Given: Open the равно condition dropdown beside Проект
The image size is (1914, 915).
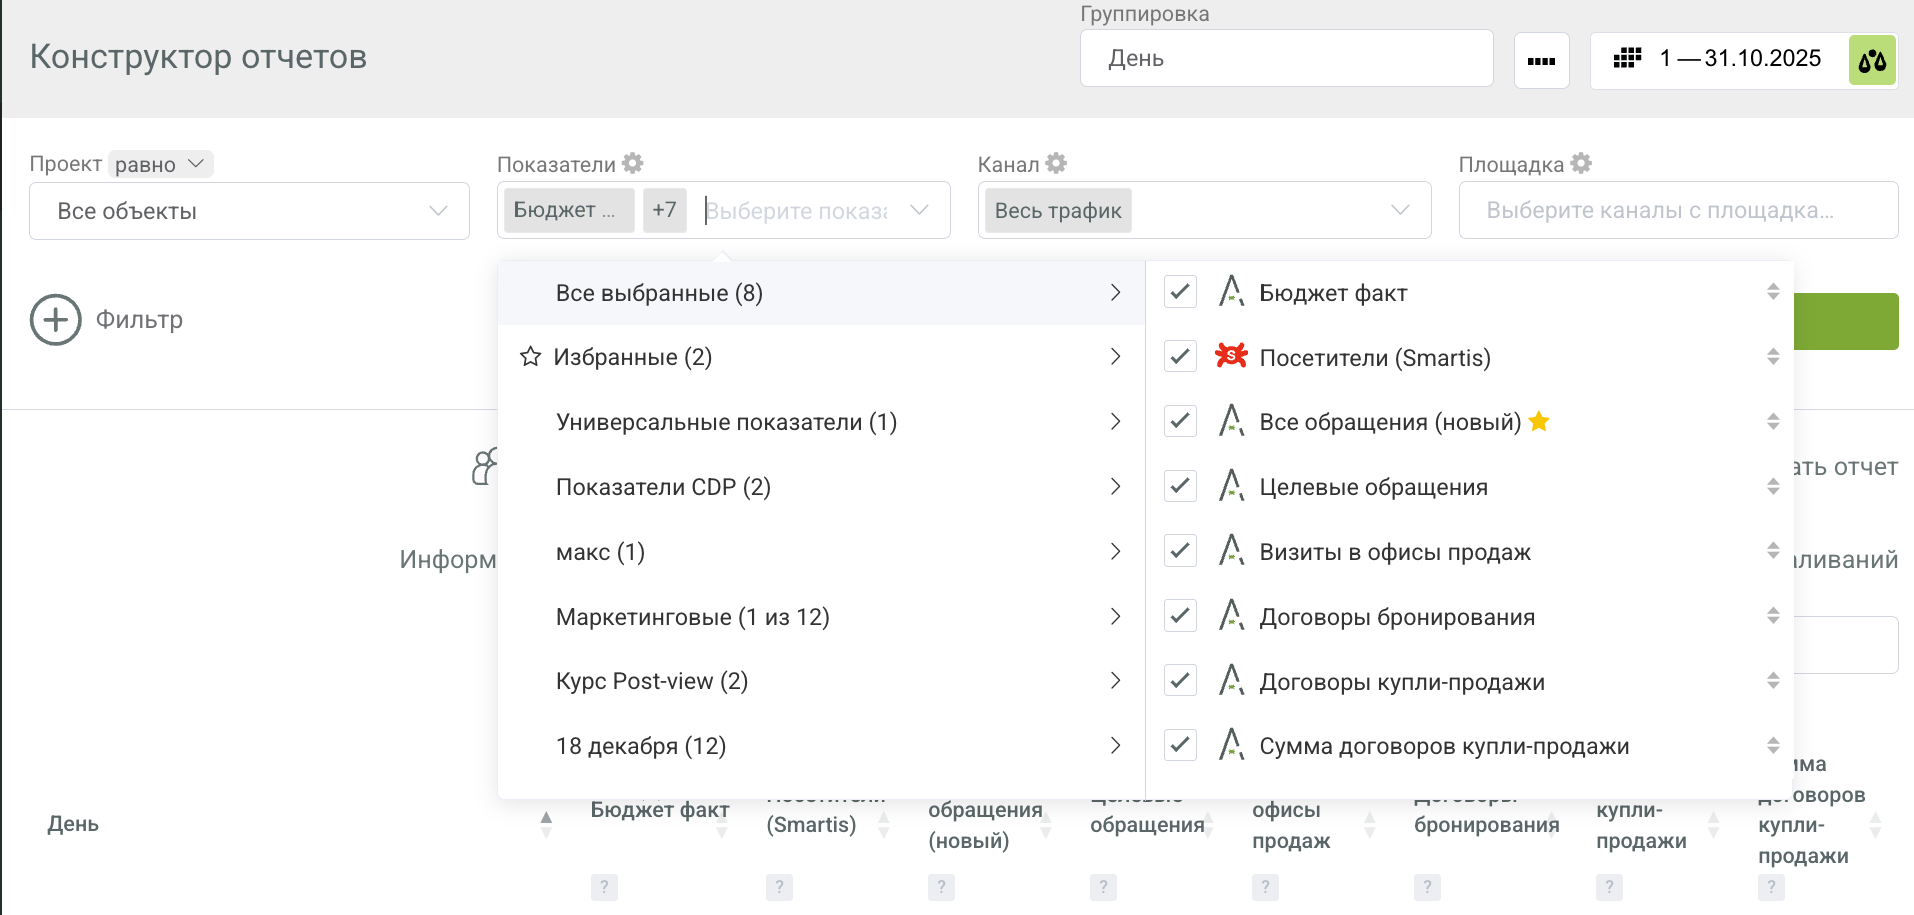Looking at the screenshot, I should click(160, 164).
